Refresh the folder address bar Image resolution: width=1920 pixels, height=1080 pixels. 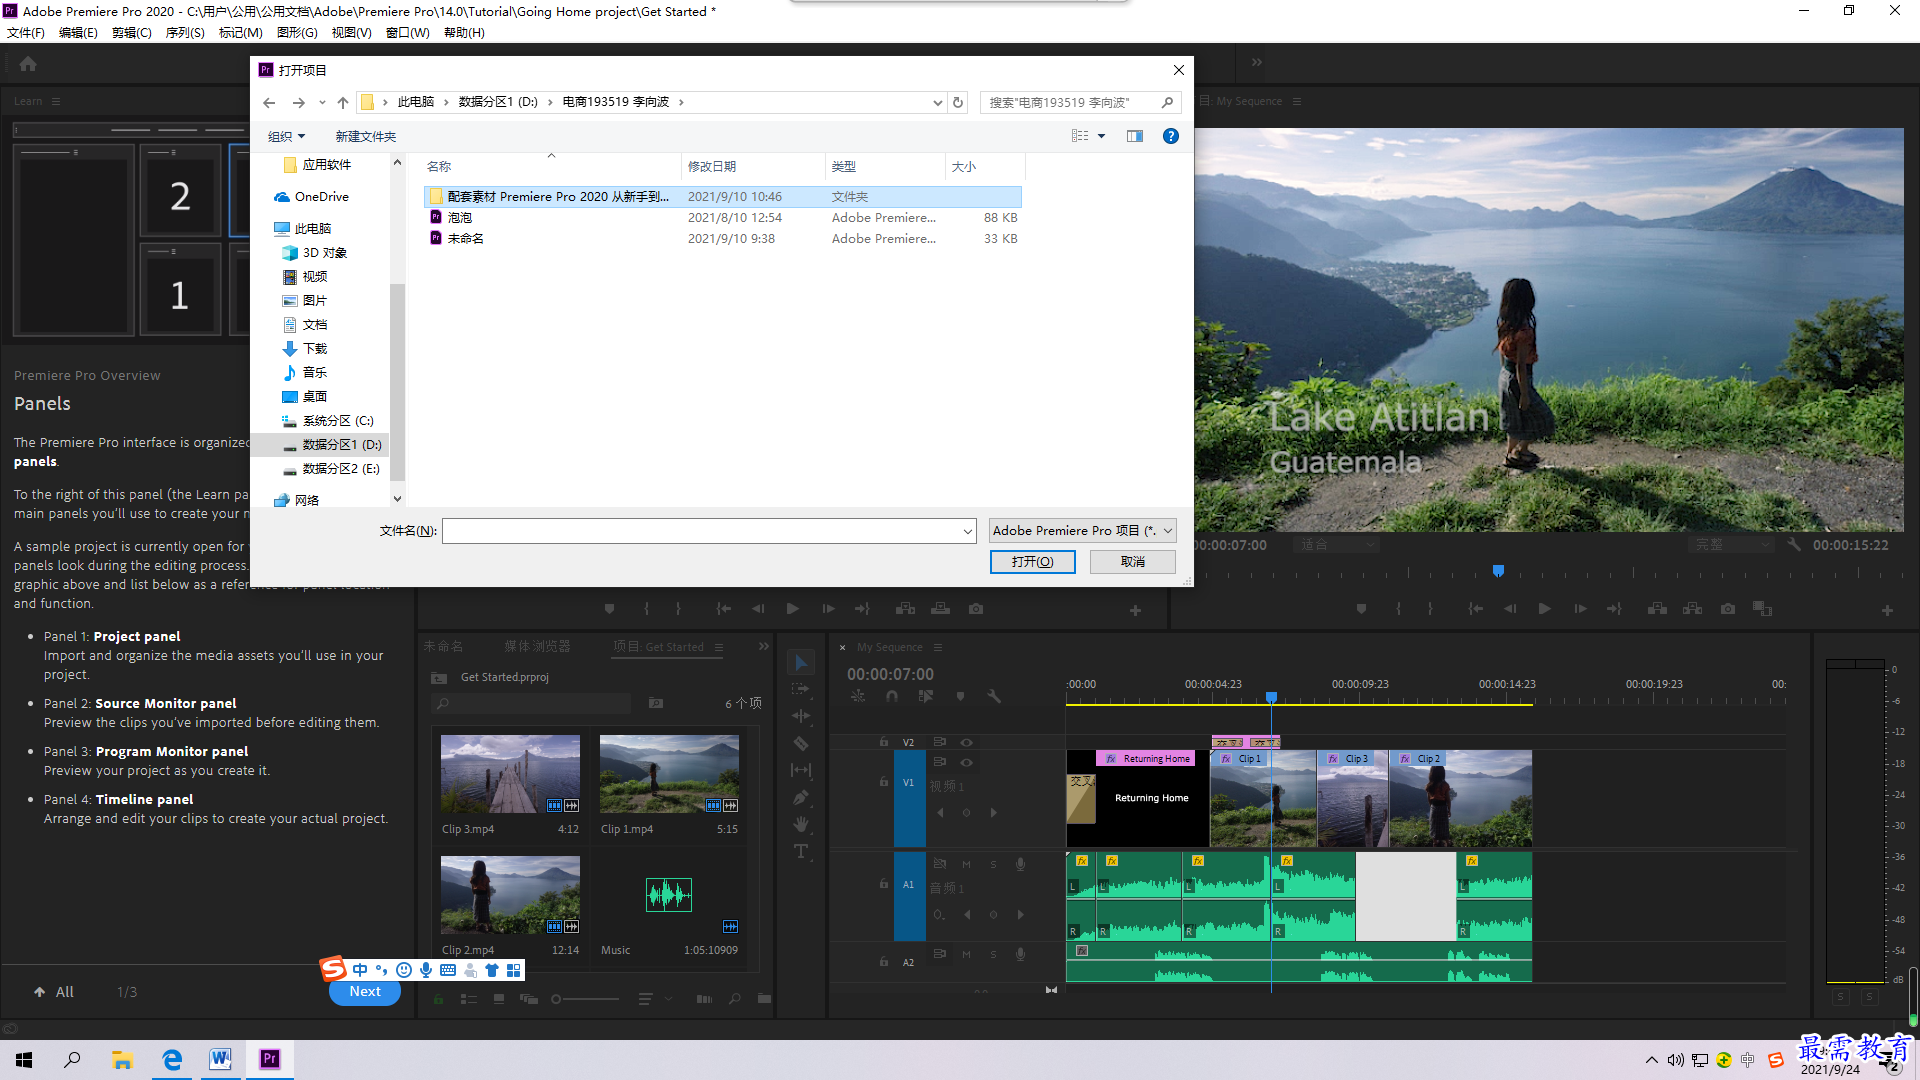958,102
